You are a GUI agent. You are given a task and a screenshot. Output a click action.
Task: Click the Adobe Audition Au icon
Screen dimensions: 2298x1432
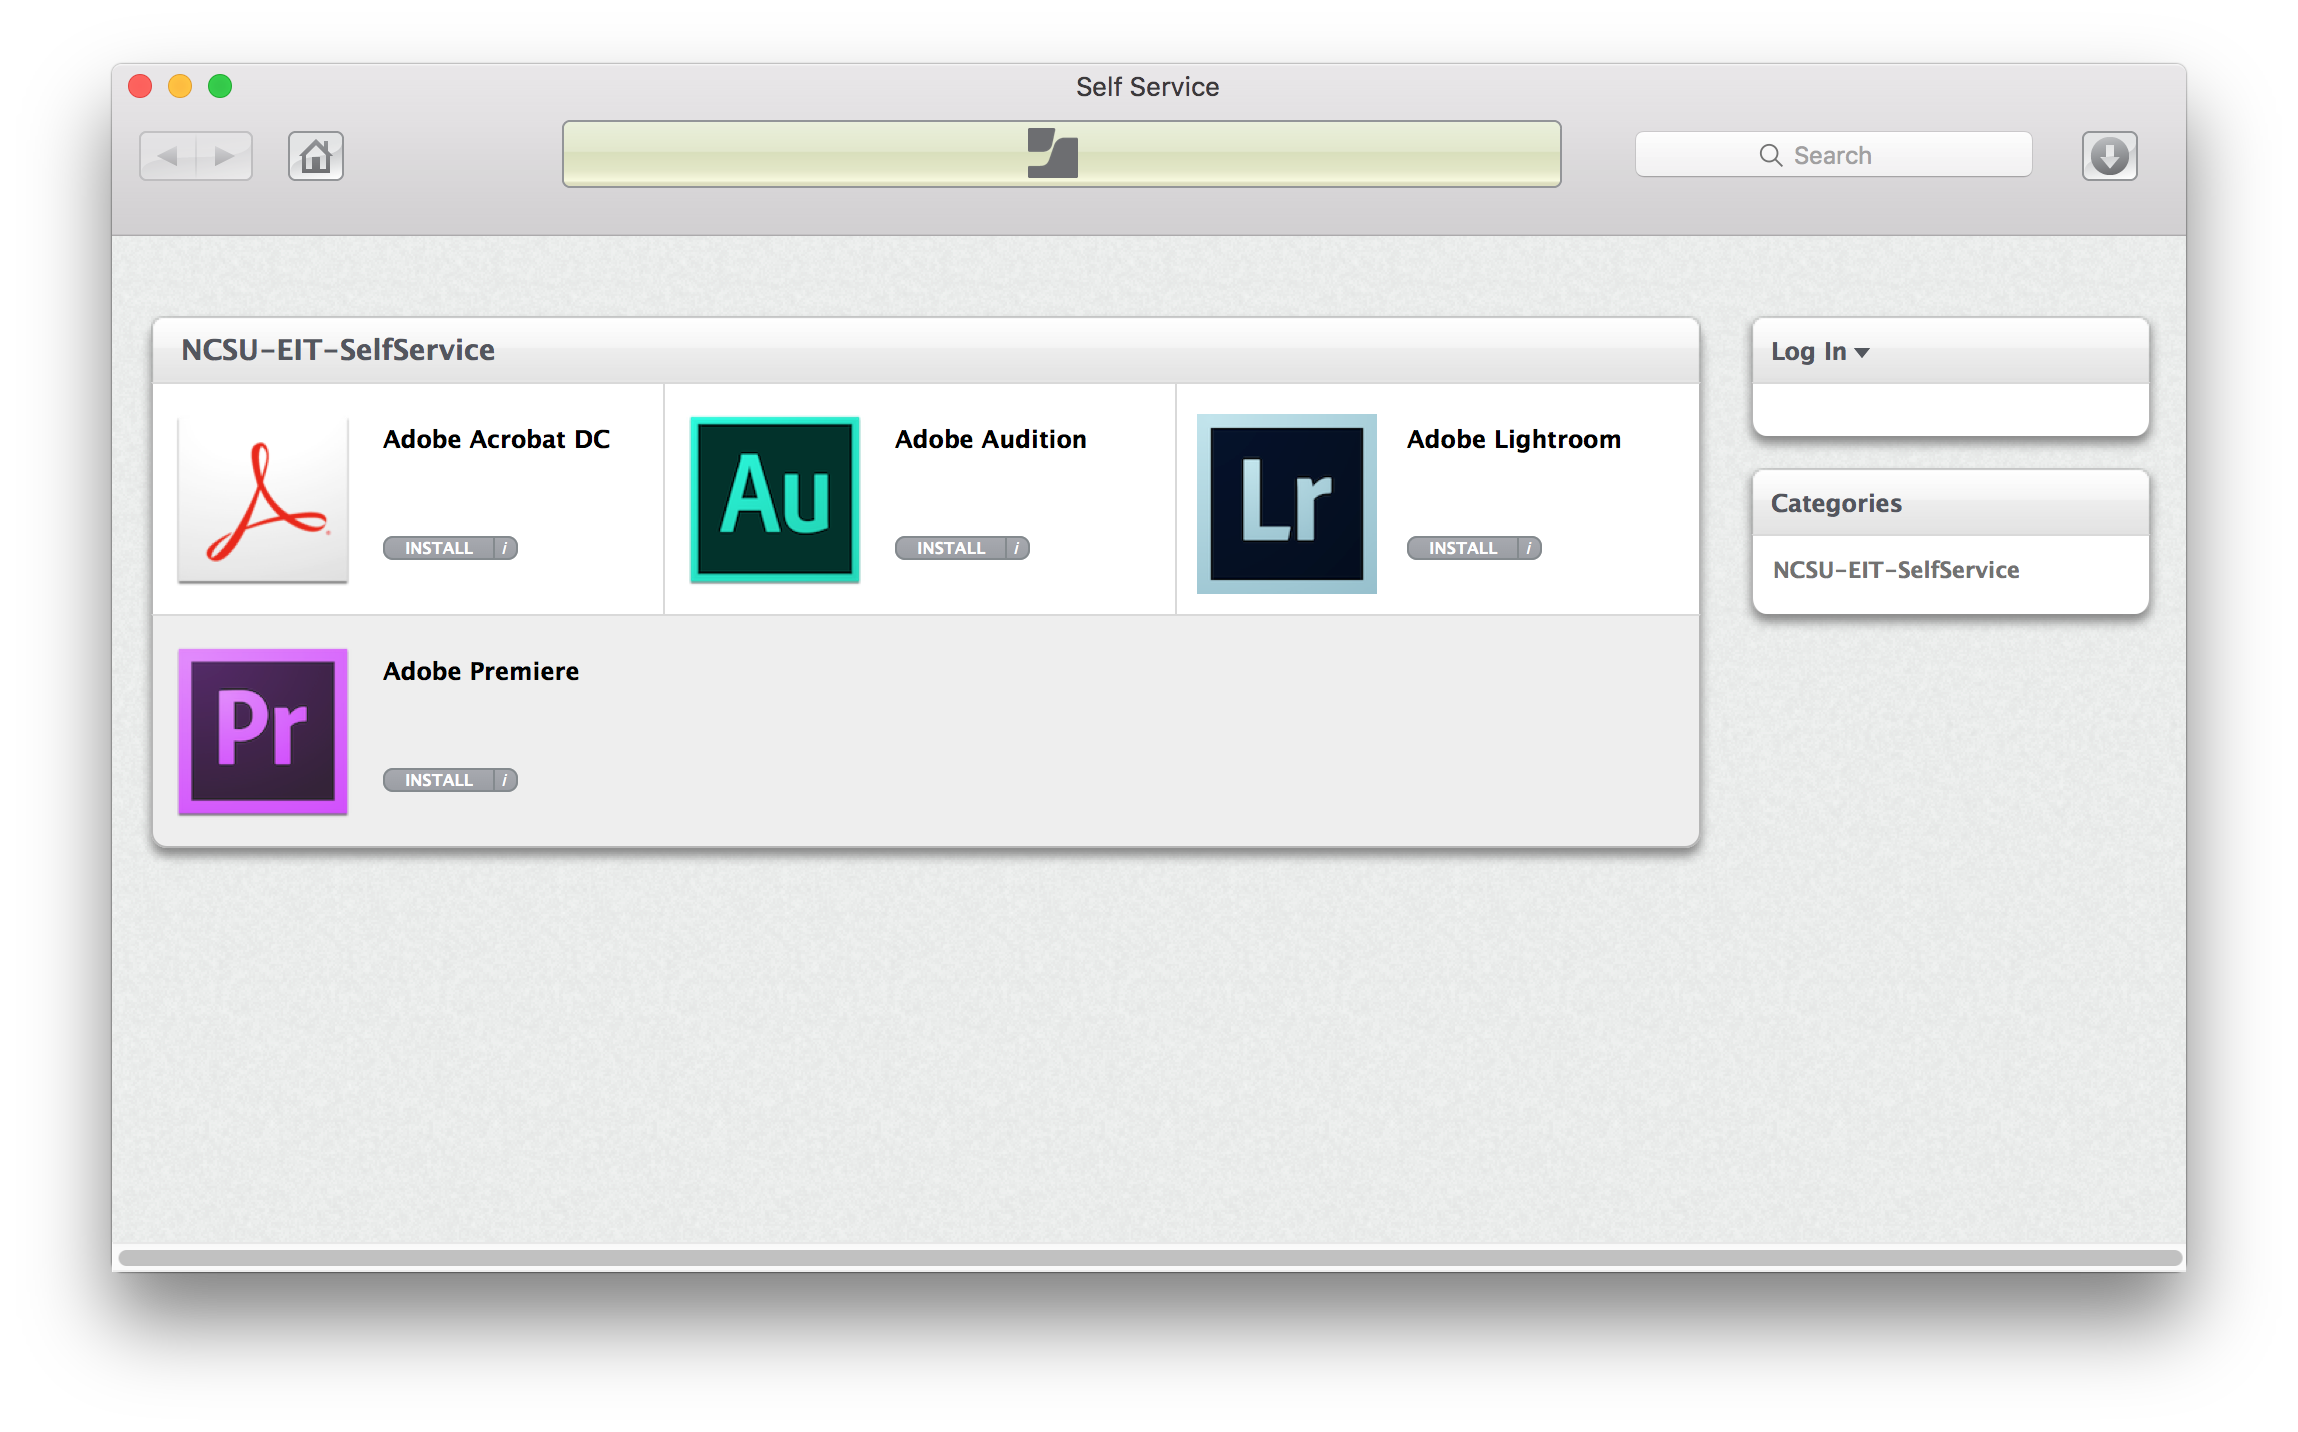pos(775,500)
